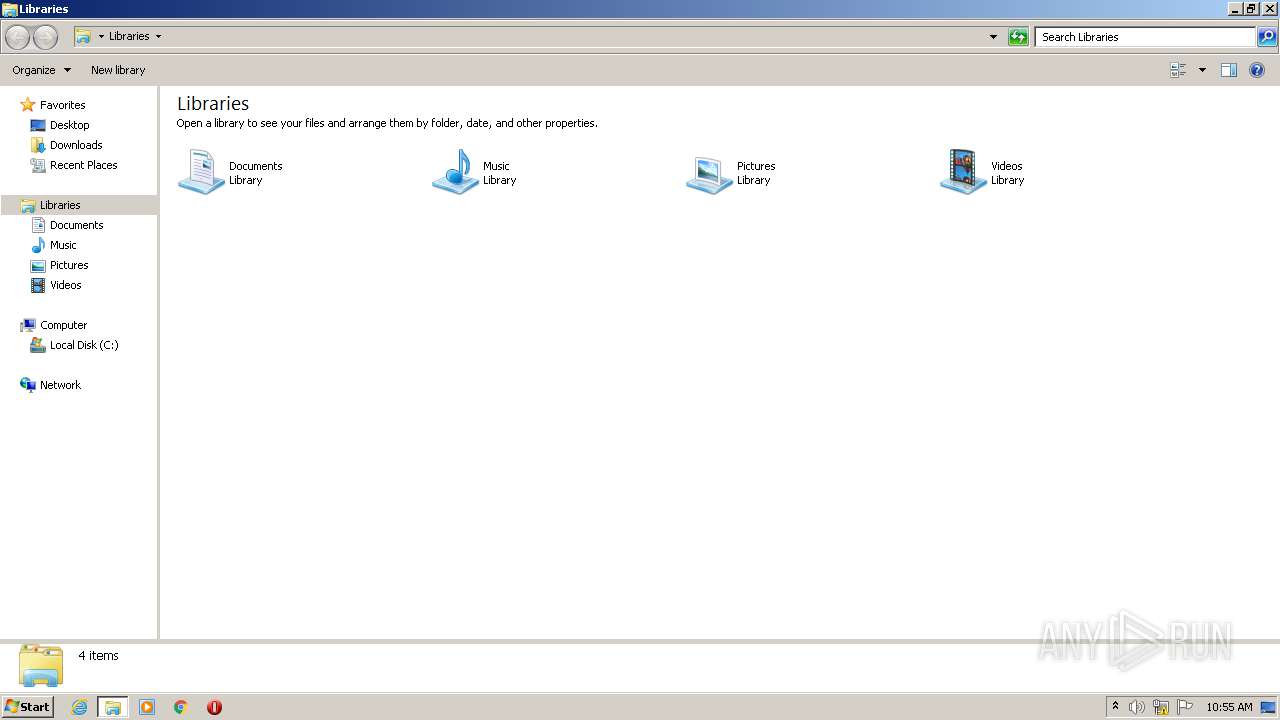Click the Libraries heading text
Image resolution: width=1280 pixels, height=720 pixels.
click(213, 103)
